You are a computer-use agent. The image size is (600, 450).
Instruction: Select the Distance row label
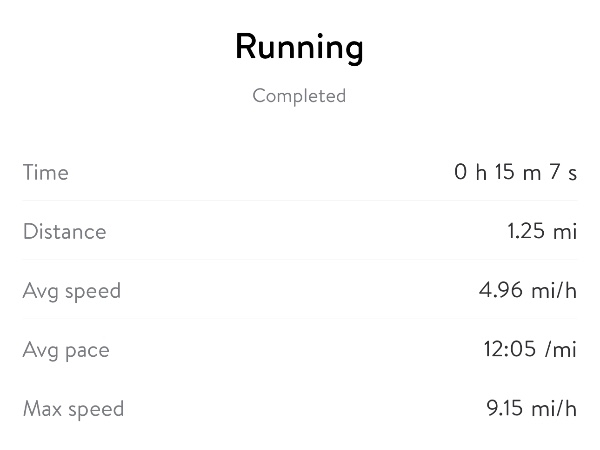click(64, 232)
